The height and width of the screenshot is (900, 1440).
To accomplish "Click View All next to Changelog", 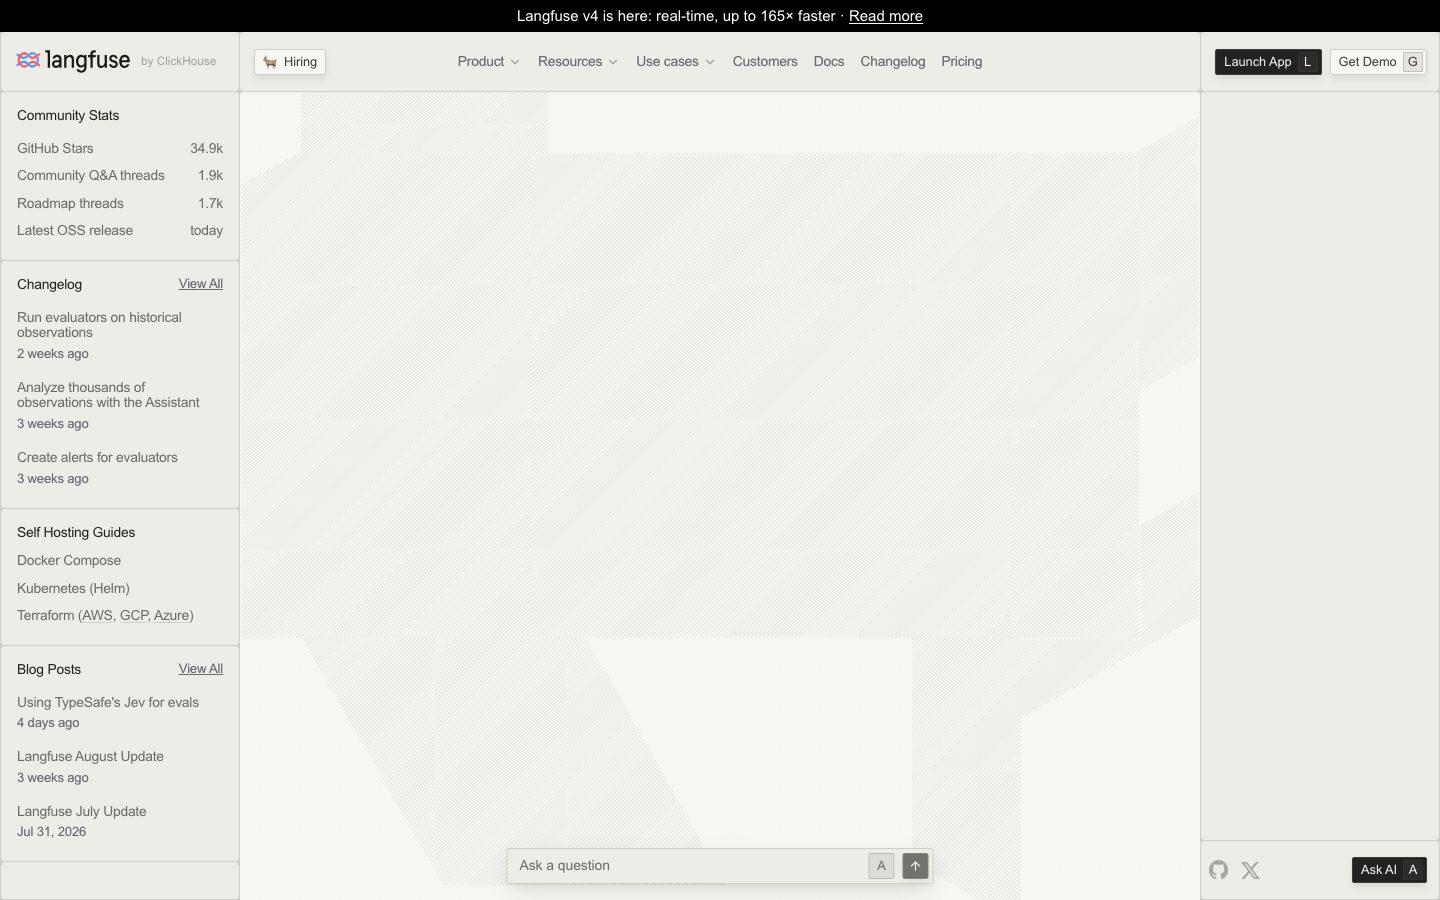I will tap(201, 284).
